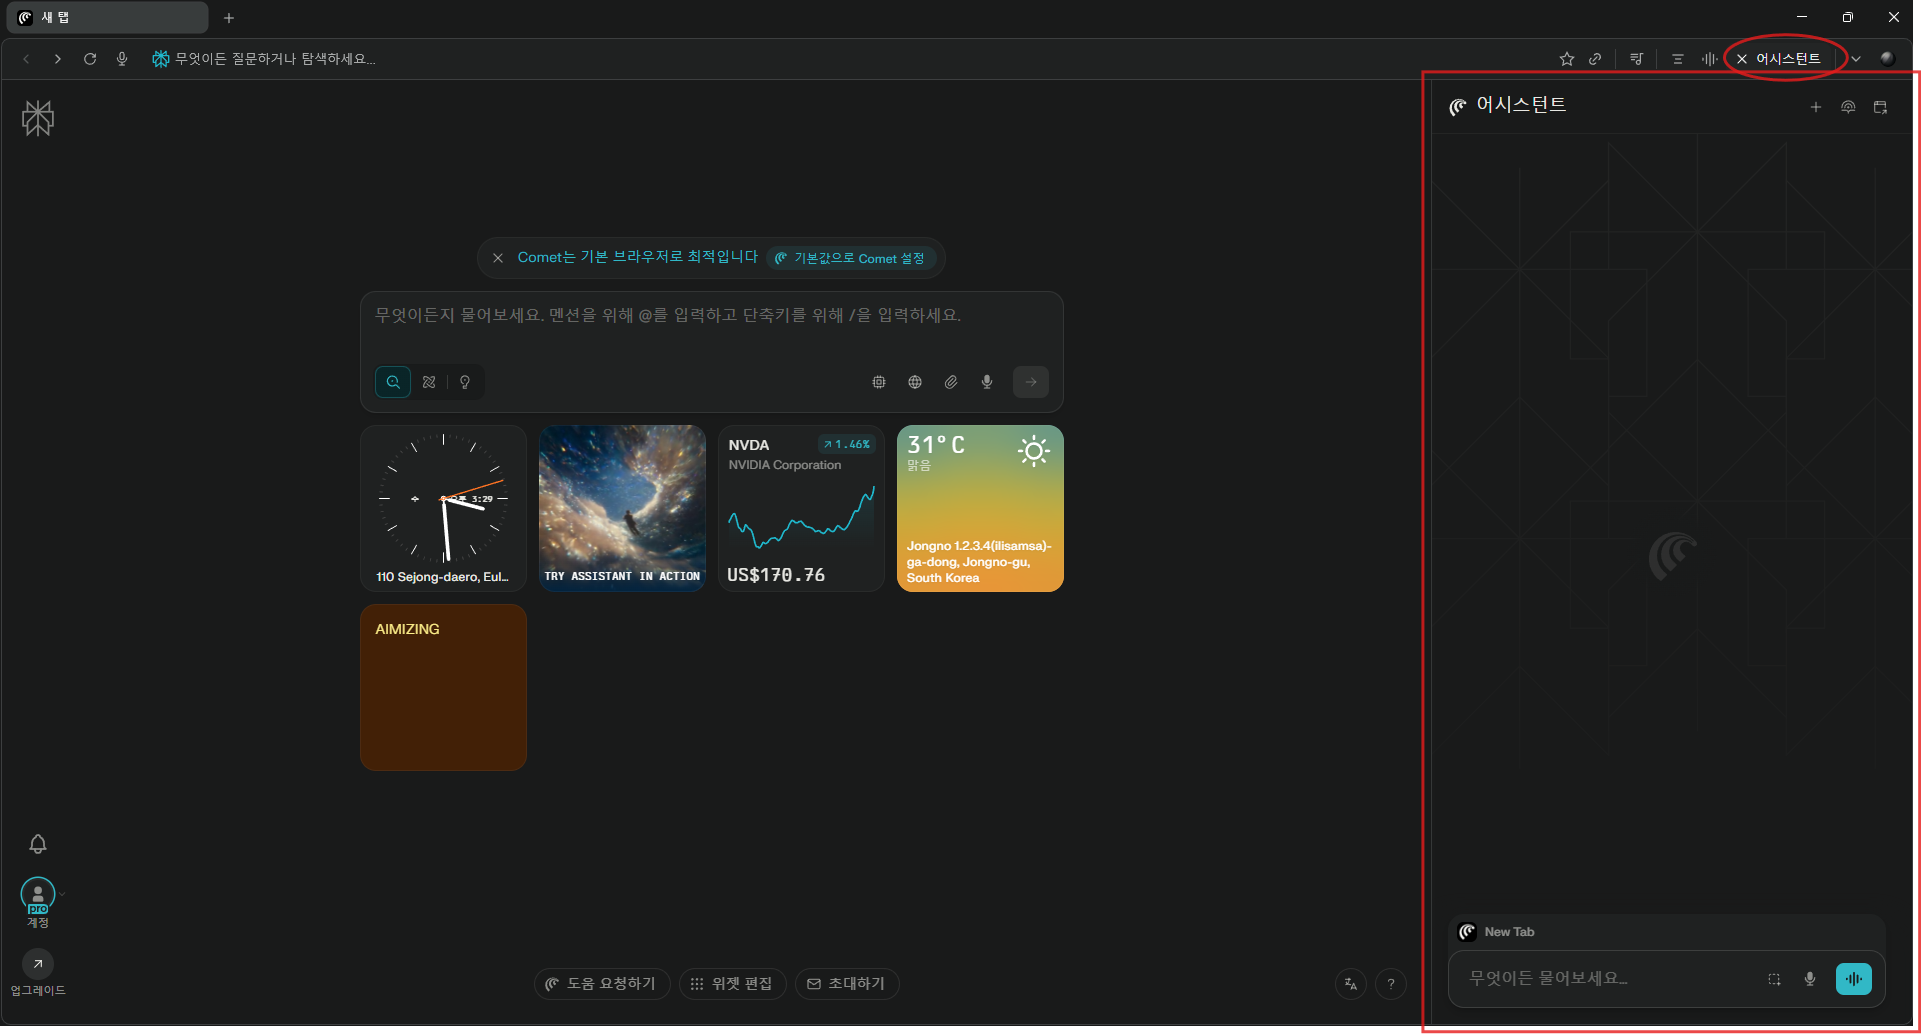Open the sources globe icon
This screenshot has height=1034, width=1921.
(915, 382)
